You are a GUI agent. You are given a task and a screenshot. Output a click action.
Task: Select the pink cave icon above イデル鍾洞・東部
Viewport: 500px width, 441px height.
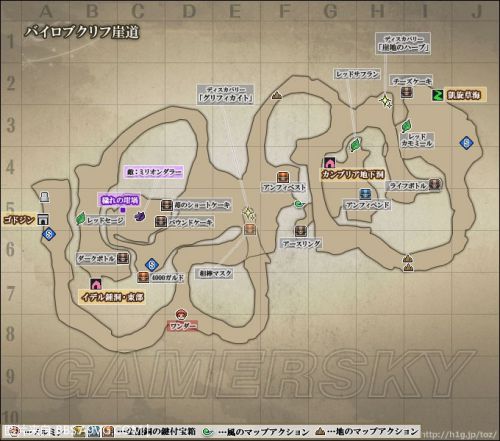[x=96, y=284]
